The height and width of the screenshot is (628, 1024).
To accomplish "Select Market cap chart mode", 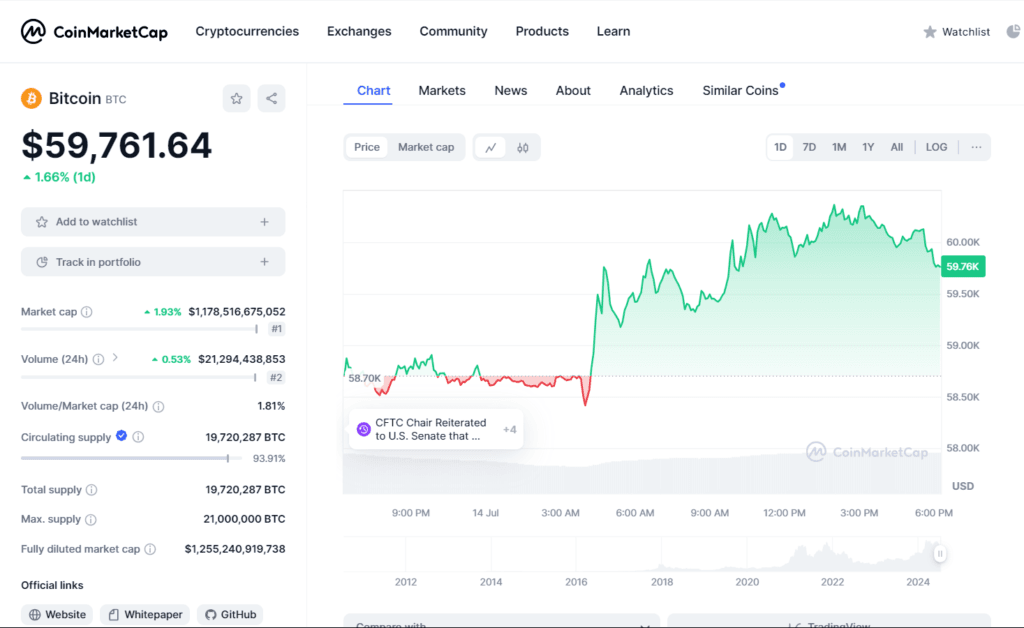I will click(x=426, y=148).
